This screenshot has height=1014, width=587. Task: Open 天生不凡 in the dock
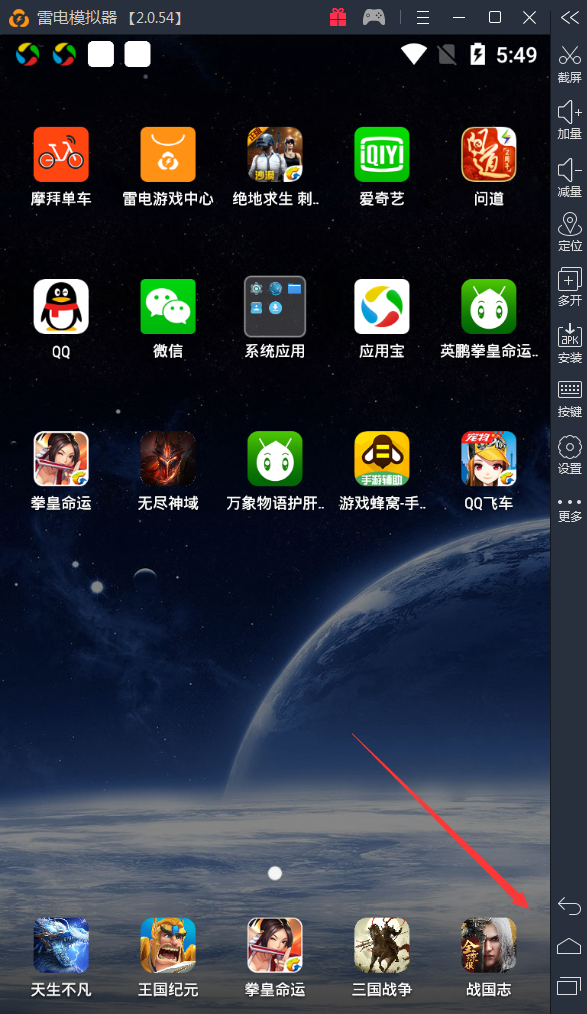pyautogui.click(x=61, y=945)
